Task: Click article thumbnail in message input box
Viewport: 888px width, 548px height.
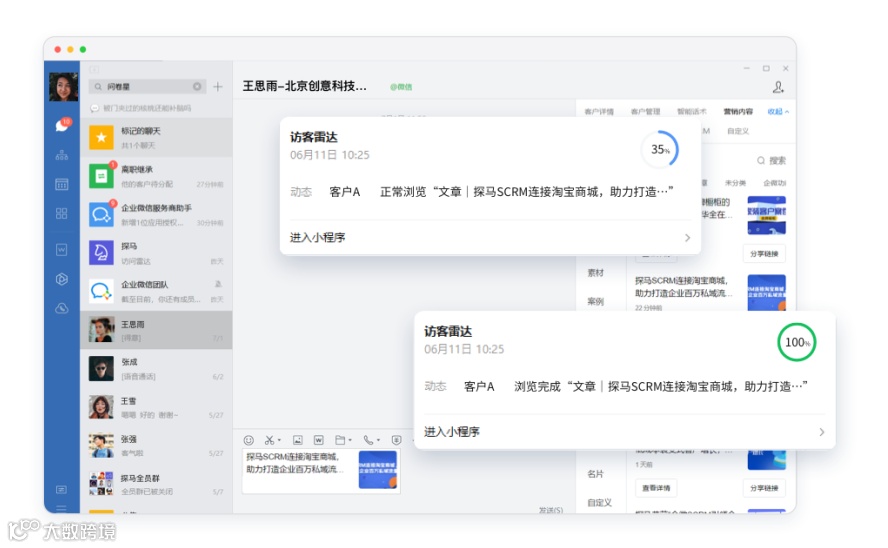Action: tap(378, 469)
